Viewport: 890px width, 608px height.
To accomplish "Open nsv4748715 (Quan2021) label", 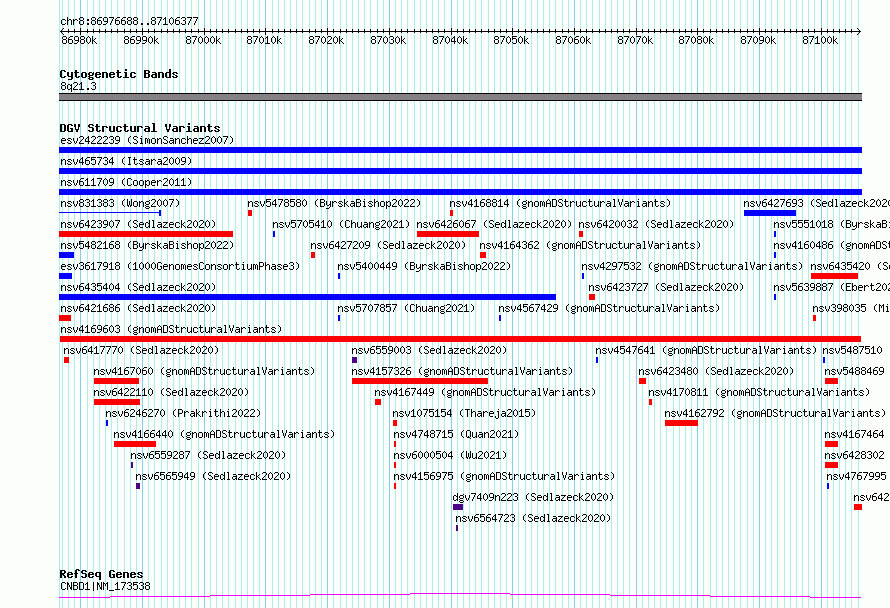I will click(x=456, y=434).
